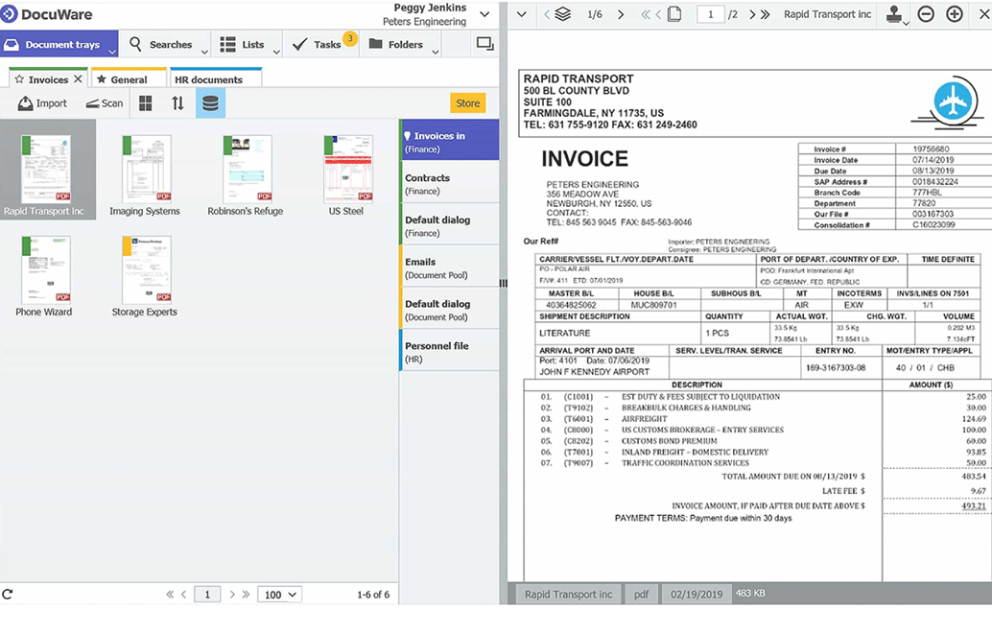Choose the Invoices in (Finance) store dialog
The width and height of the screenshot is (992, 633).
coord(449,140)
